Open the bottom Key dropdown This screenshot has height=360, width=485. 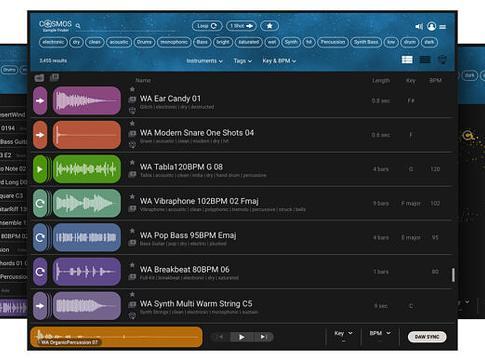coord(343,333)
